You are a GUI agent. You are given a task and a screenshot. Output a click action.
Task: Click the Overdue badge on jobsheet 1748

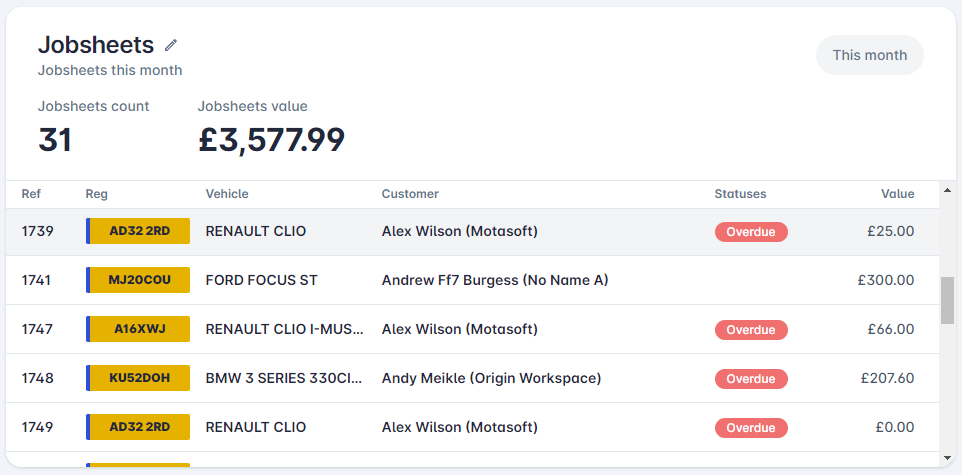click(x=751, y=379)
